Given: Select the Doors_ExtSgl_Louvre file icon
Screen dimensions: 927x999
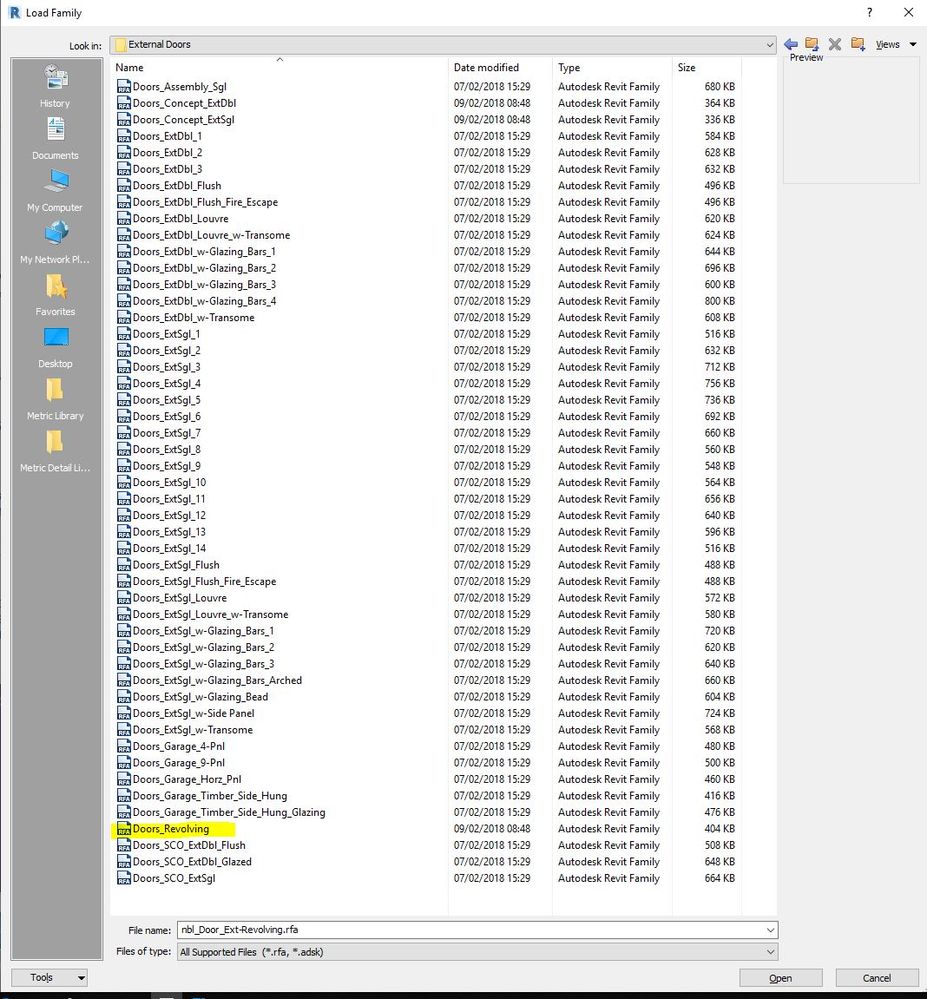Looking at the screenshot, I should (x=124, y=598).
